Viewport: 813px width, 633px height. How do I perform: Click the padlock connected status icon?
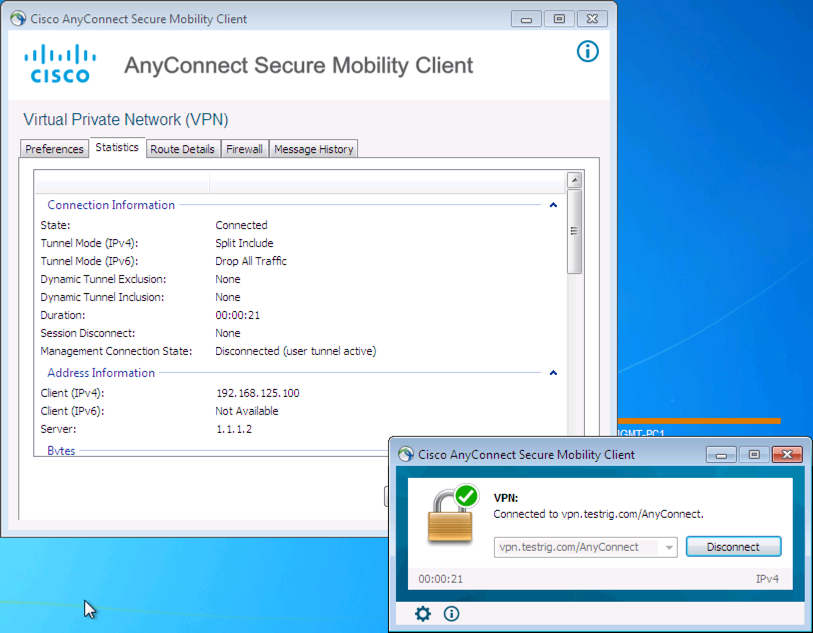[452, 514]
